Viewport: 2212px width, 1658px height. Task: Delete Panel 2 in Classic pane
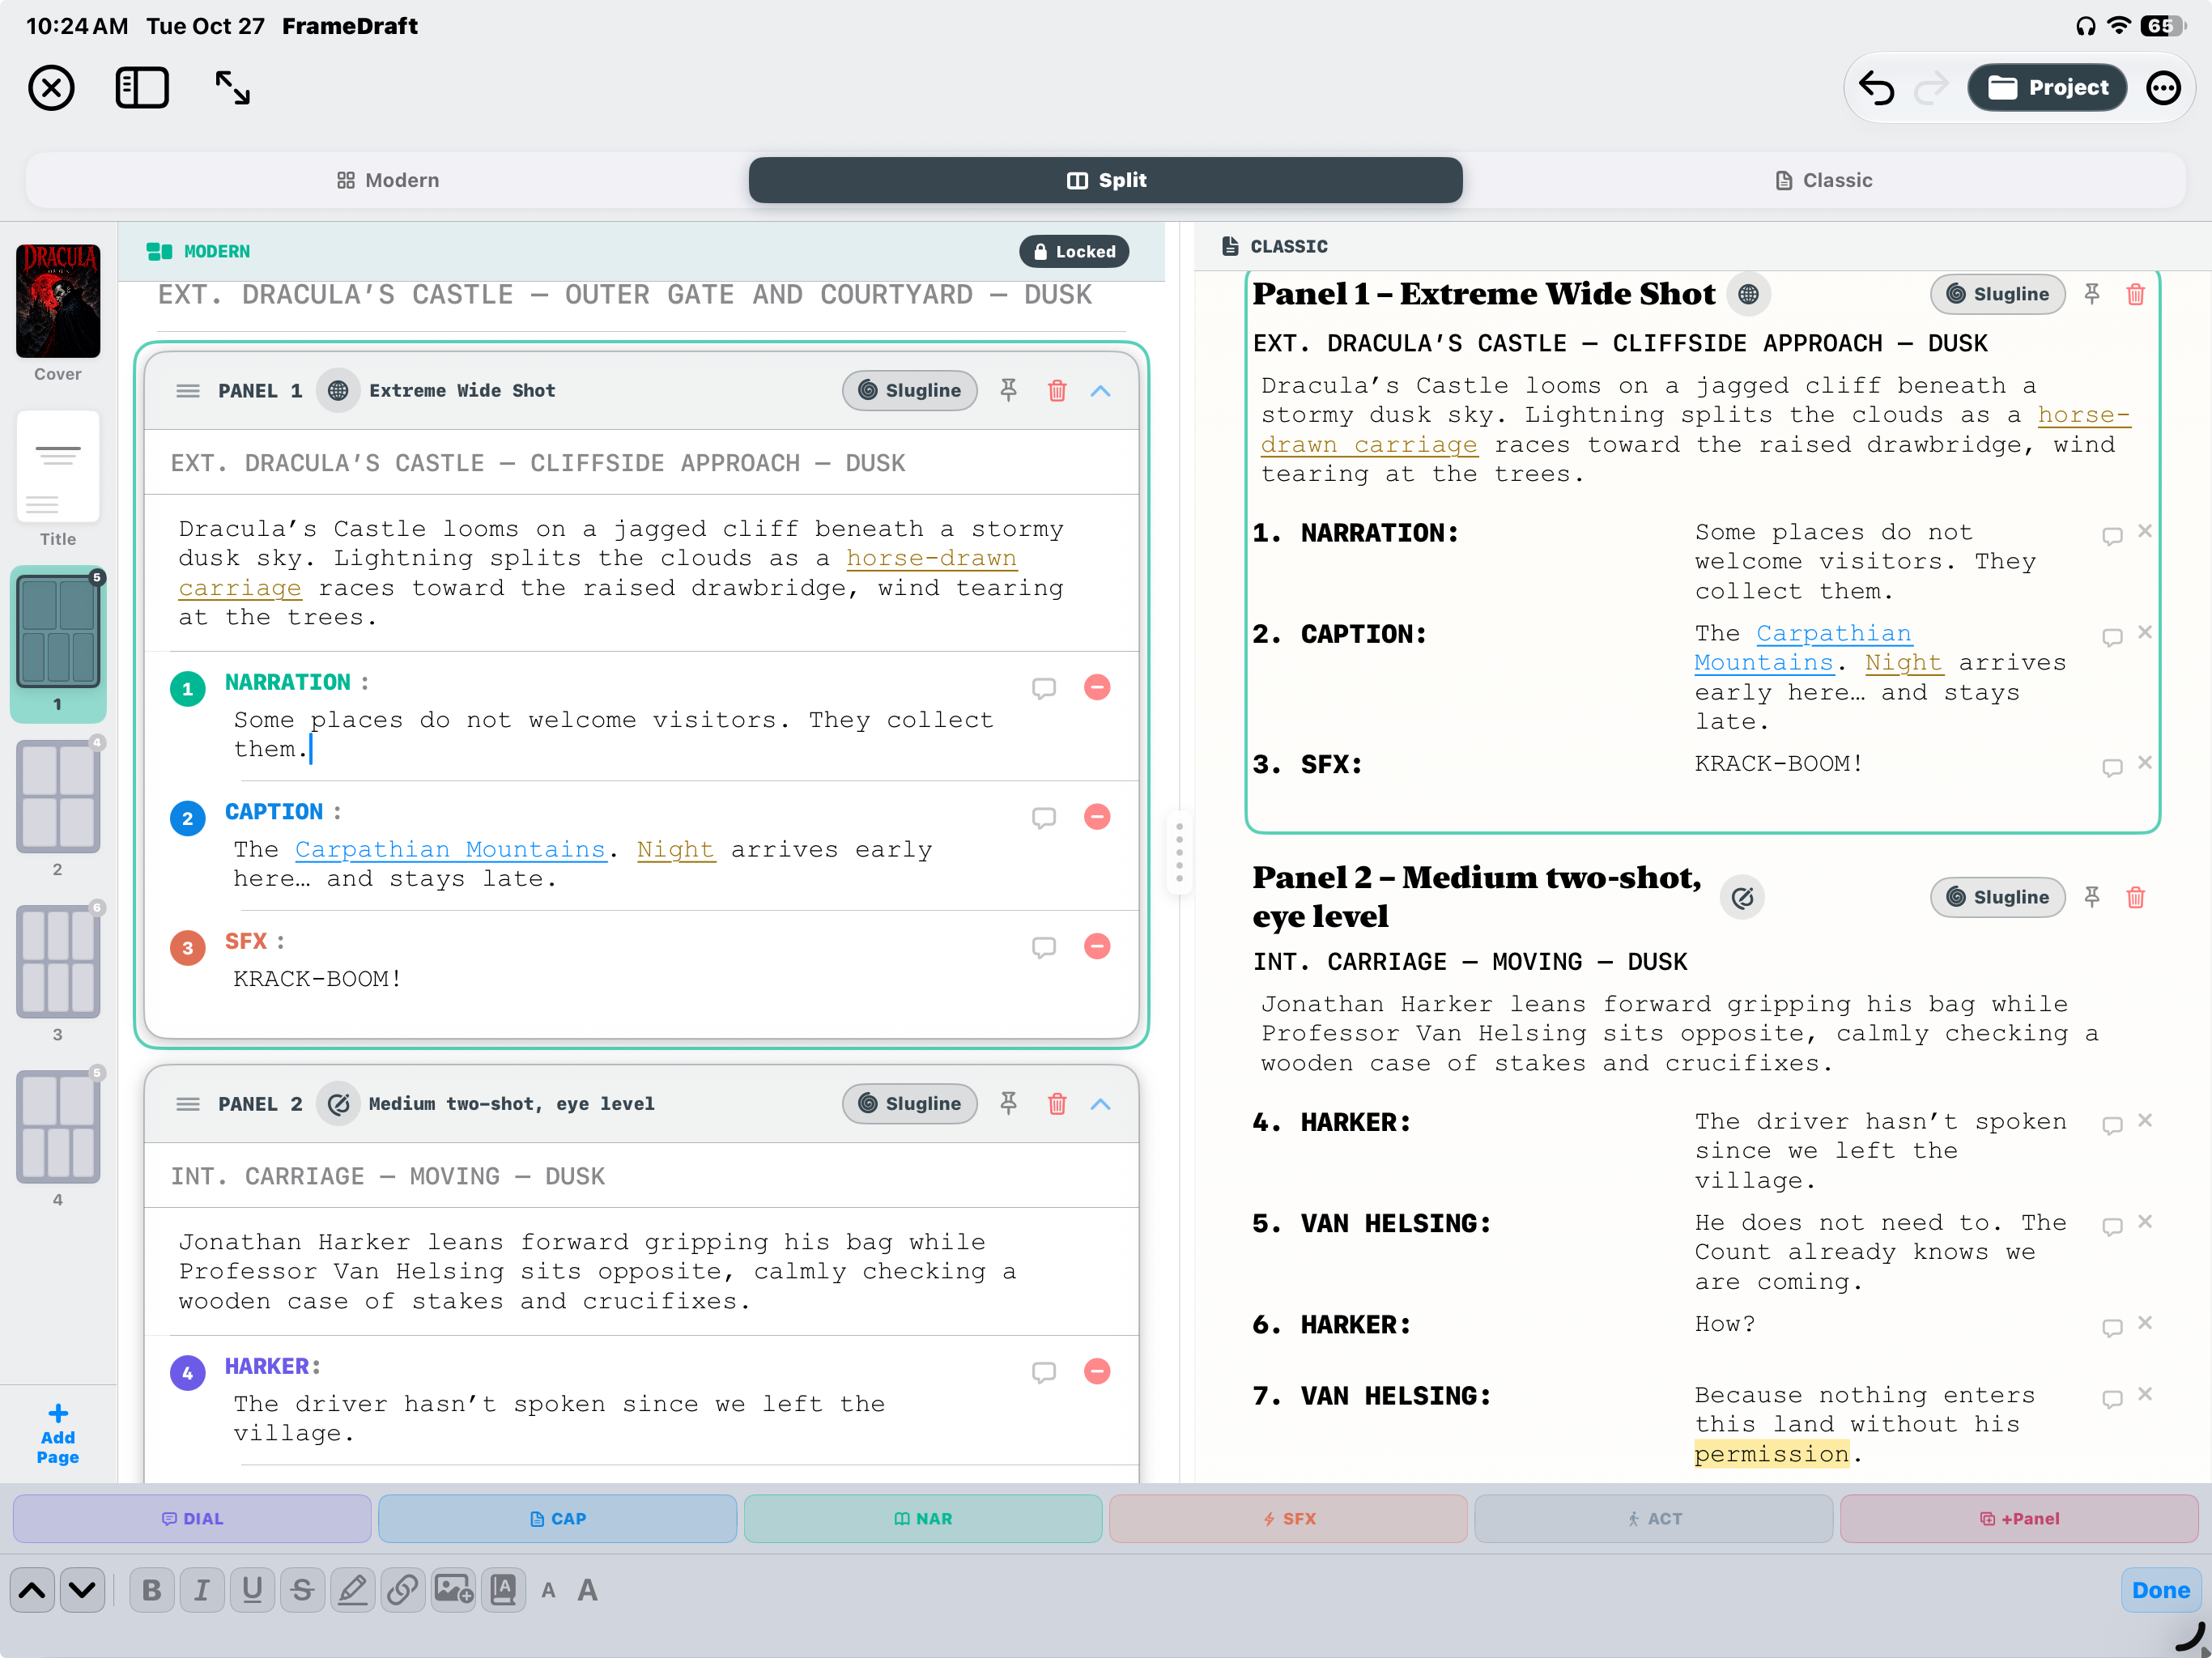[x=2136, y=897]
